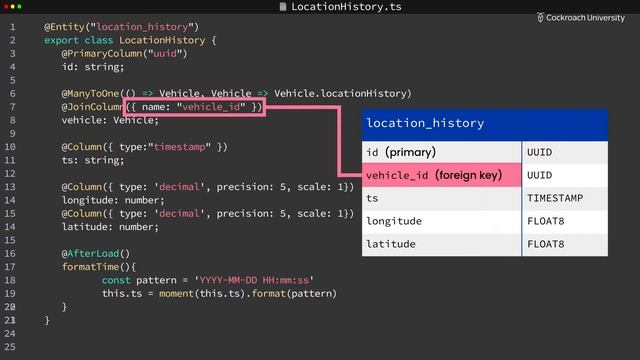Image resolution: width=640 pixels, height=360 pixels.
Task: Click the LocationHistory.ts window title
Action: coord(346,7)
